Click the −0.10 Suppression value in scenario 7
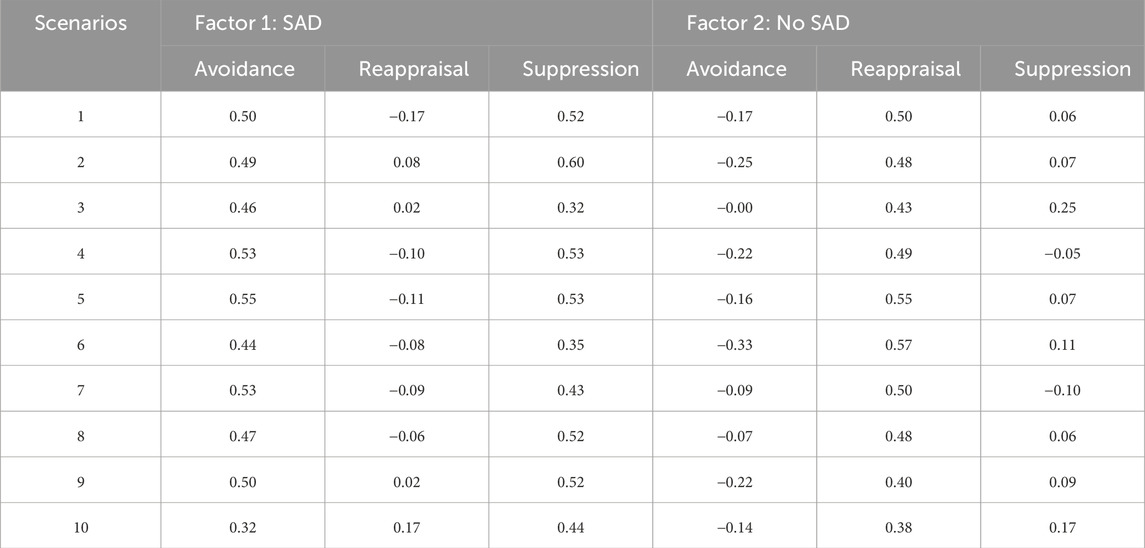Screen dimensions: 1145x548 [x=1062, y=390]
